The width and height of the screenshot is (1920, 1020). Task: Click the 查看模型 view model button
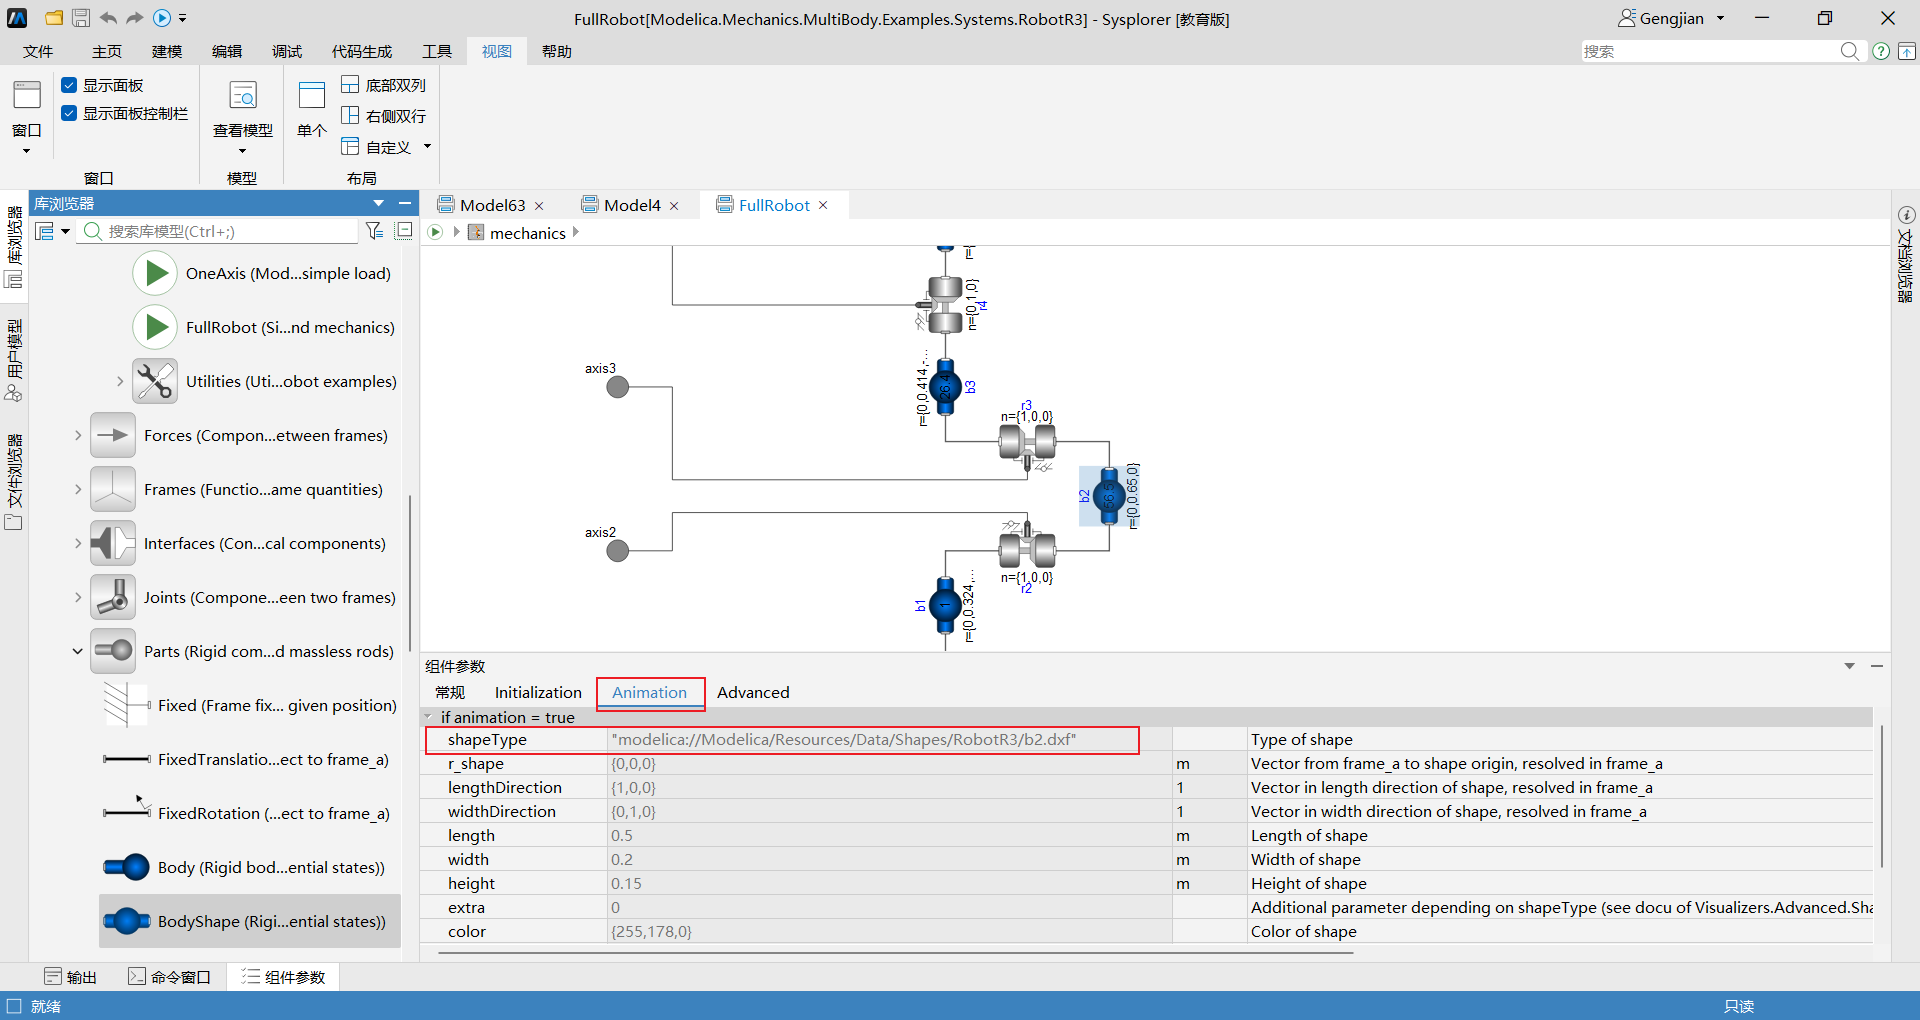pos(243,116)
